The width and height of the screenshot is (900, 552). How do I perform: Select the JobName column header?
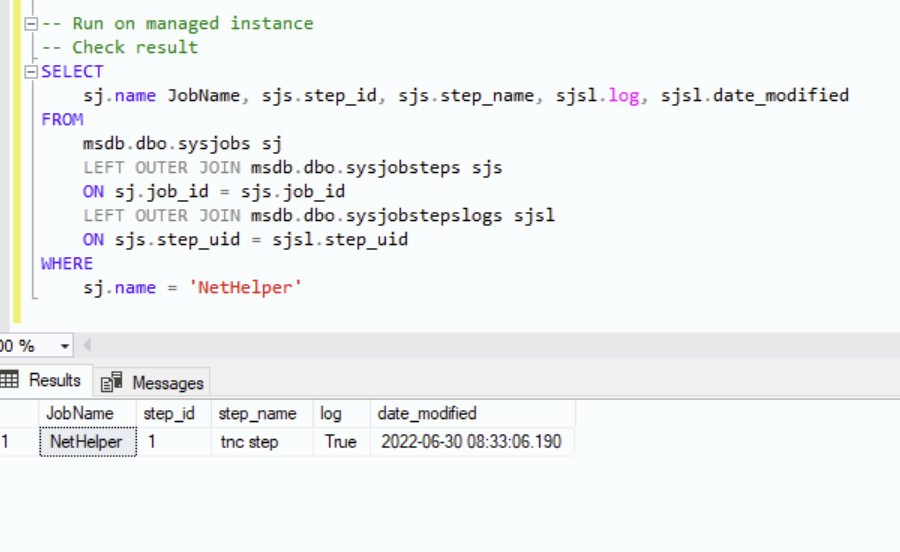[87, 414]
